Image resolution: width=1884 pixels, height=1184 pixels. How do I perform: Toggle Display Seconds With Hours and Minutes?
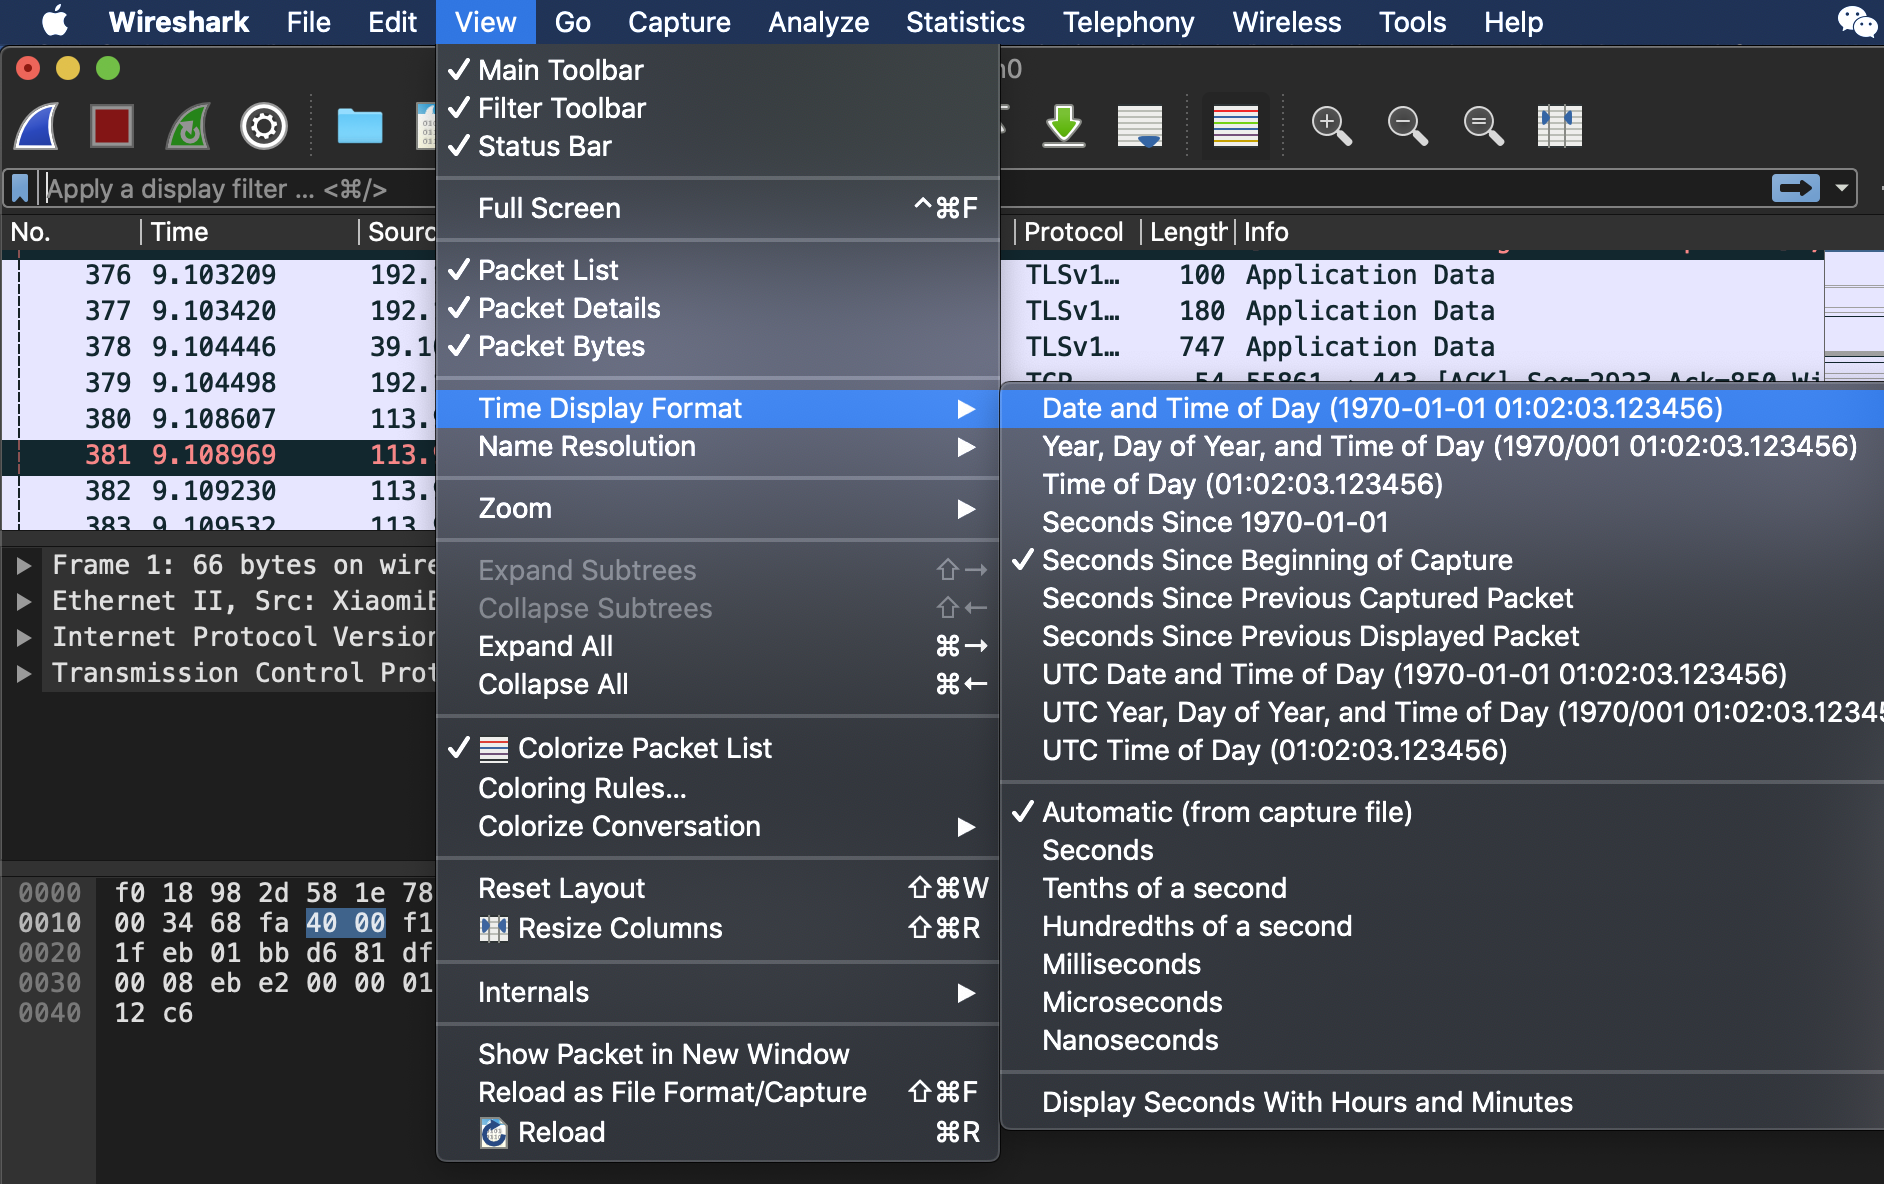1442,1102
